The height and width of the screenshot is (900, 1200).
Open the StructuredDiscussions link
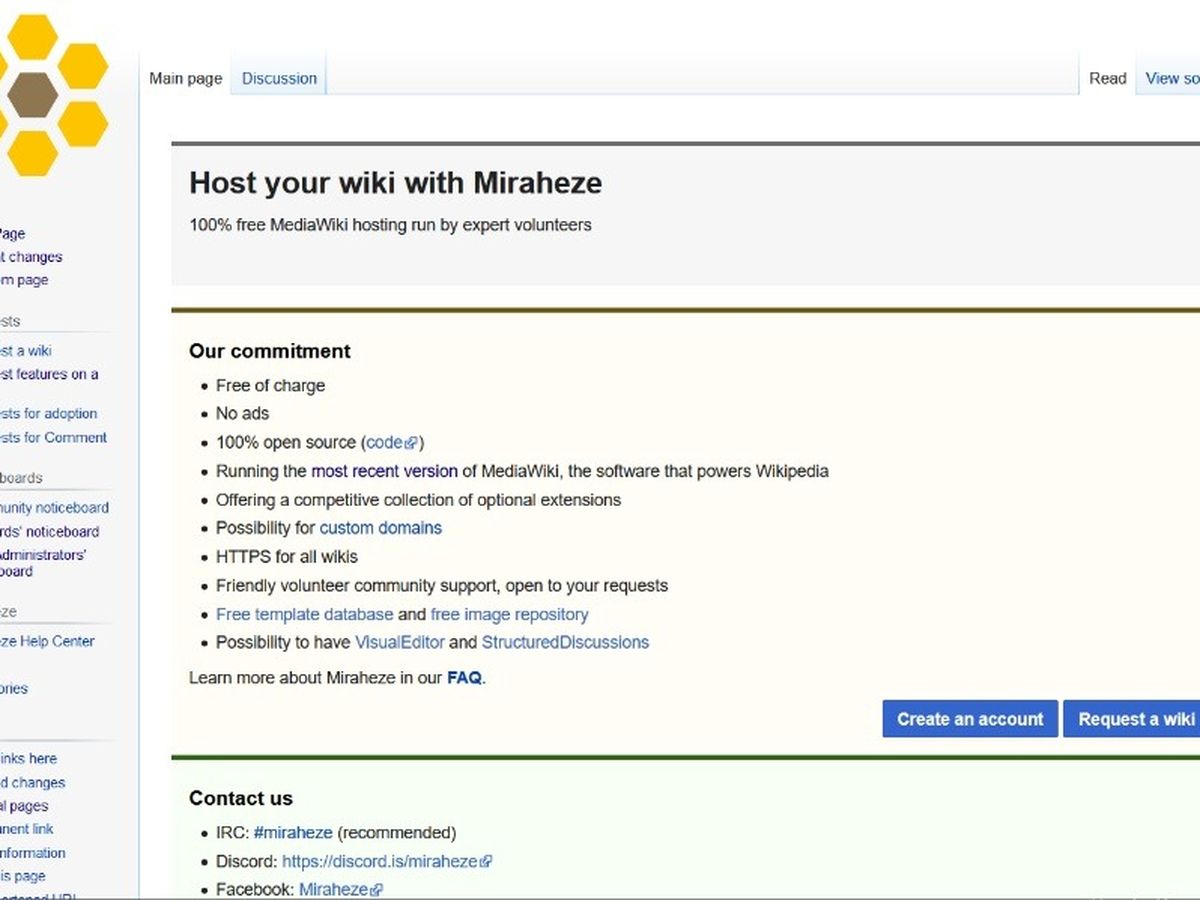[565, 642]
